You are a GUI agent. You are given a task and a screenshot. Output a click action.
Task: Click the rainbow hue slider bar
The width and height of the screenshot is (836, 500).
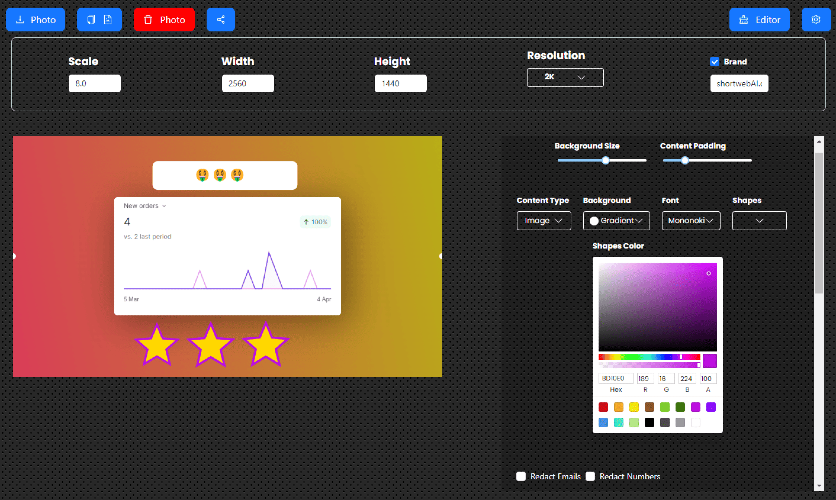(649, 357)
